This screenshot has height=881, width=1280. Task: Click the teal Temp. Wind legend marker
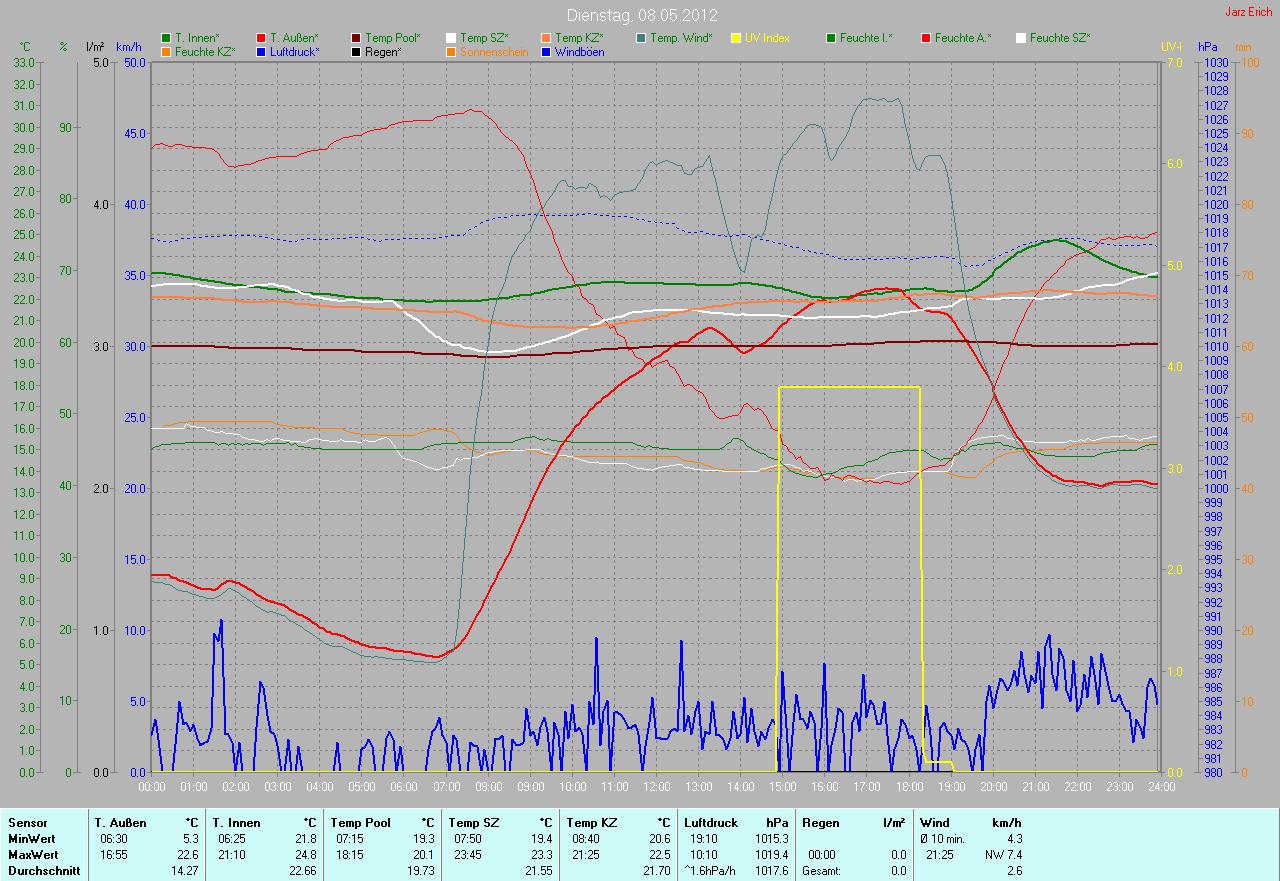click(641, 38)
